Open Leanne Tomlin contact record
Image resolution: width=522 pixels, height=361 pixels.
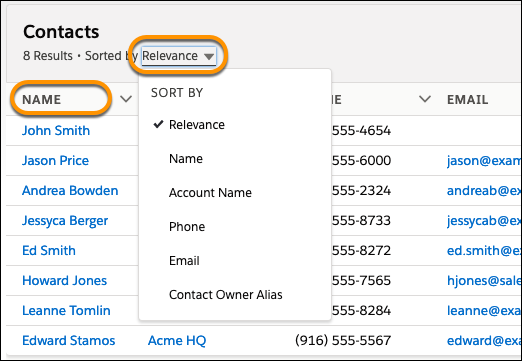coord(66,310)
